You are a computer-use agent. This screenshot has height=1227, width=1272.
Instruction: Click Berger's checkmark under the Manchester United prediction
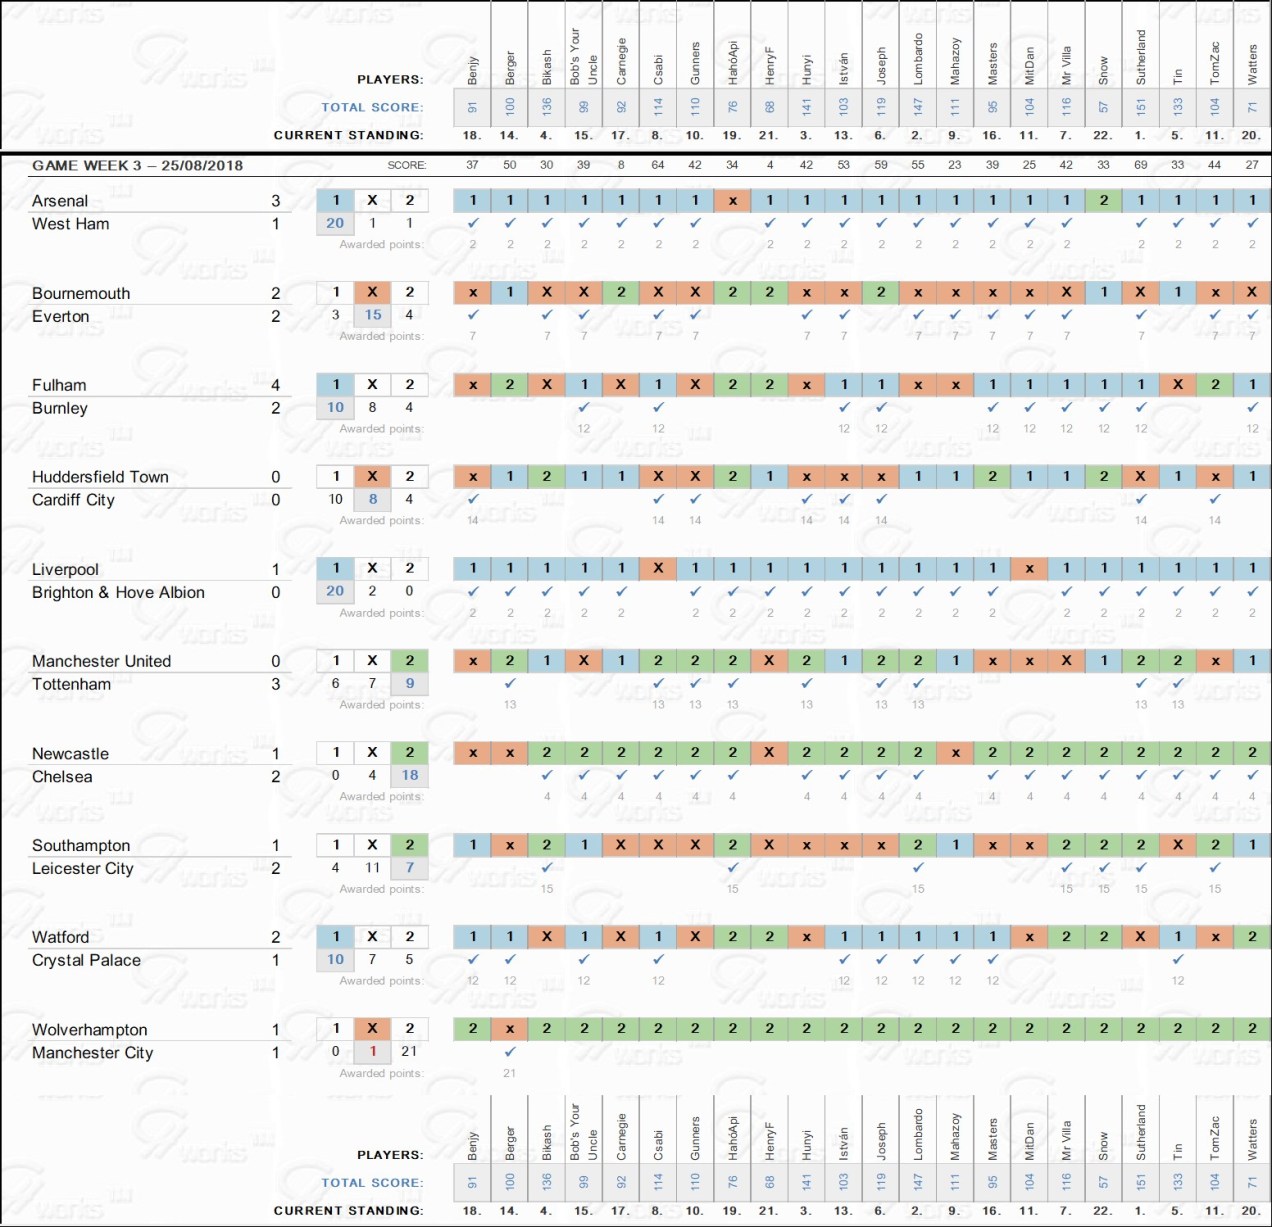(x=510, y=683)
